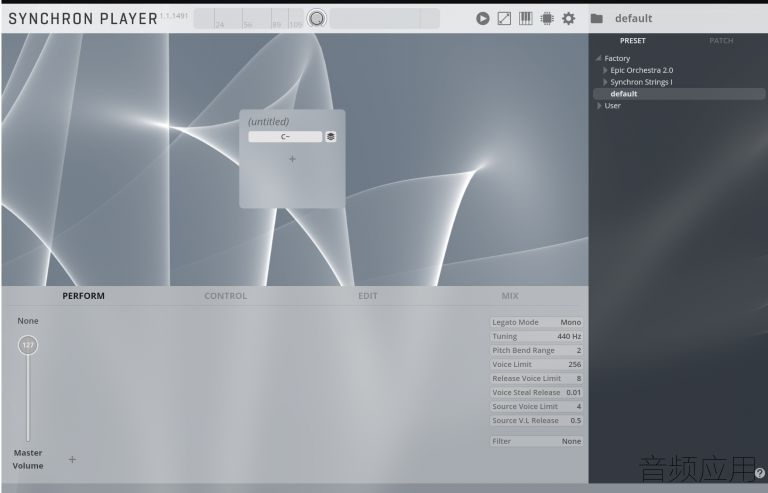Click the preset folder icon
768x493 pixels.
coord(597,19)
